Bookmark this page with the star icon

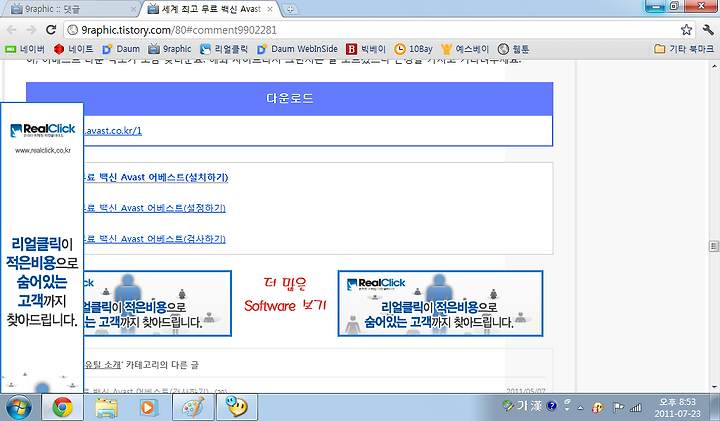[686, 30]
